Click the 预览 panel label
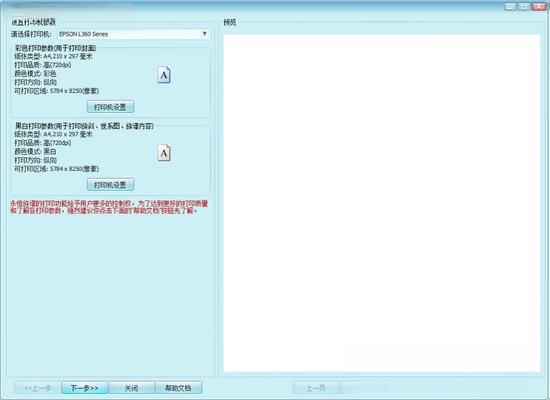The width and height of the screenshot is (550, 400). (x=230, y=22)
